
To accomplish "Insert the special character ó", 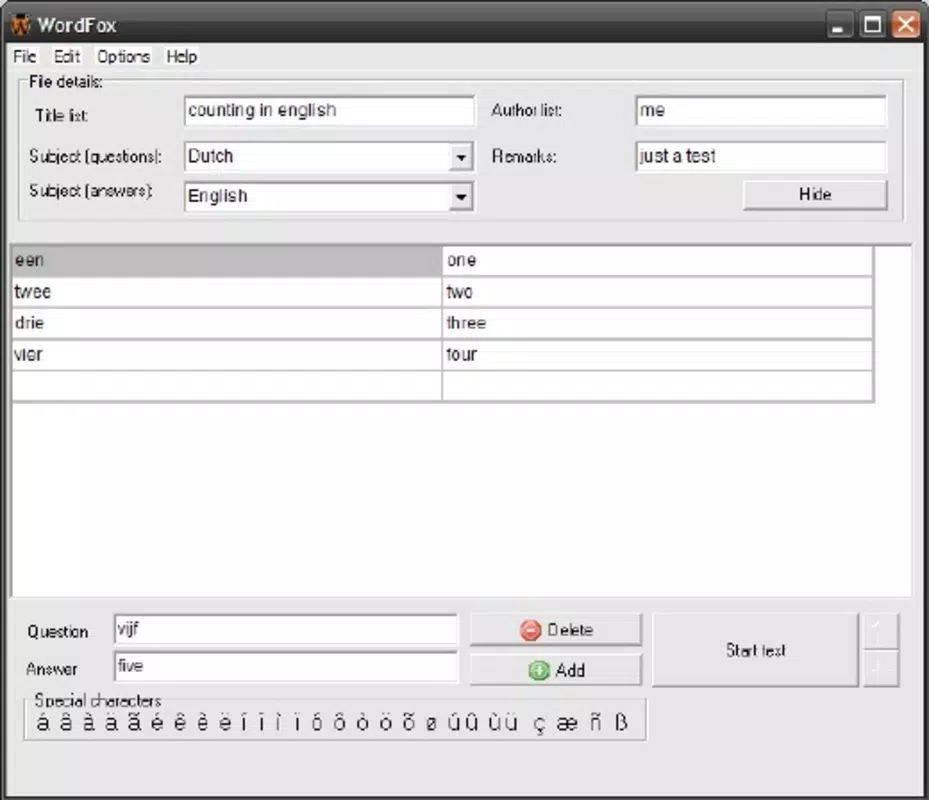I will (316, 722).
